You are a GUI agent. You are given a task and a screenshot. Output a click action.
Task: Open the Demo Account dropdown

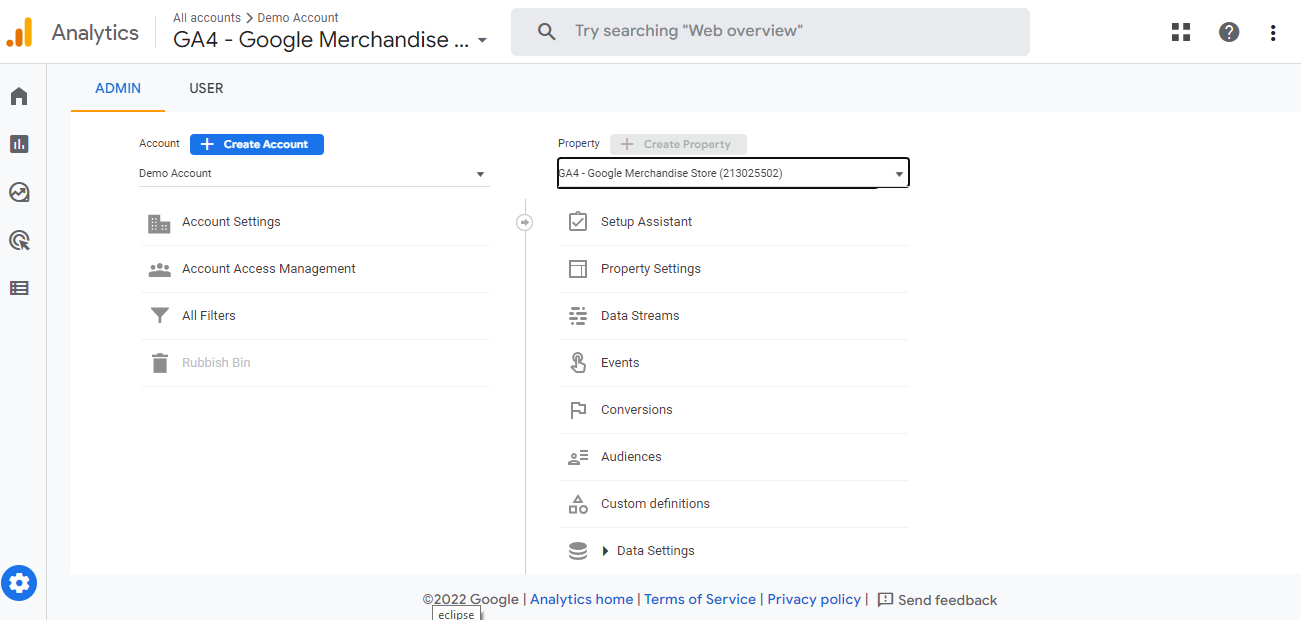tap(314, 174)
